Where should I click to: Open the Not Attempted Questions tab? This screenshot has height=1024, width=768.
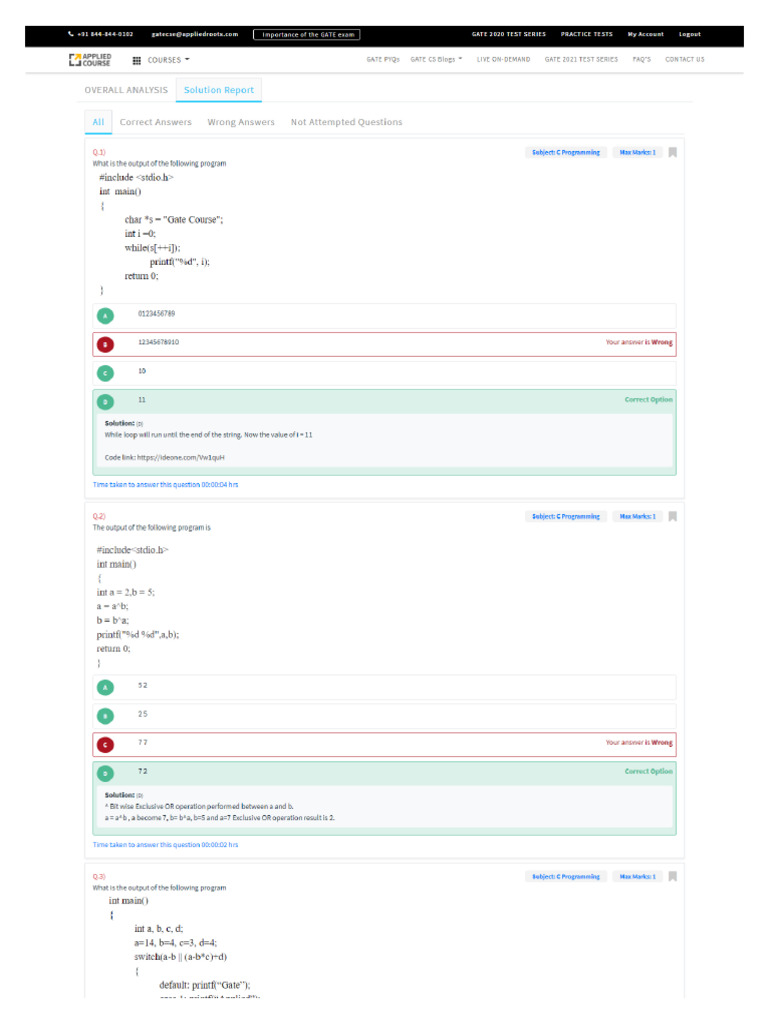tap(347, 122)
